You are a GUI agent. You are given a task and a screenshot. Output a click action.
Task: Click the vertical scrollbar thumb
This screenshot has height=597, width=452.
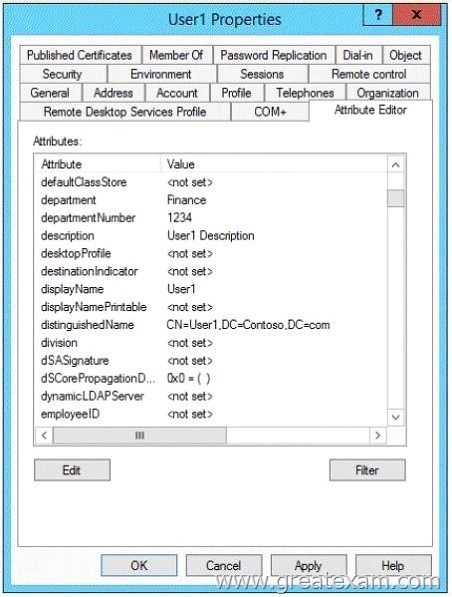tap(396, 198)
